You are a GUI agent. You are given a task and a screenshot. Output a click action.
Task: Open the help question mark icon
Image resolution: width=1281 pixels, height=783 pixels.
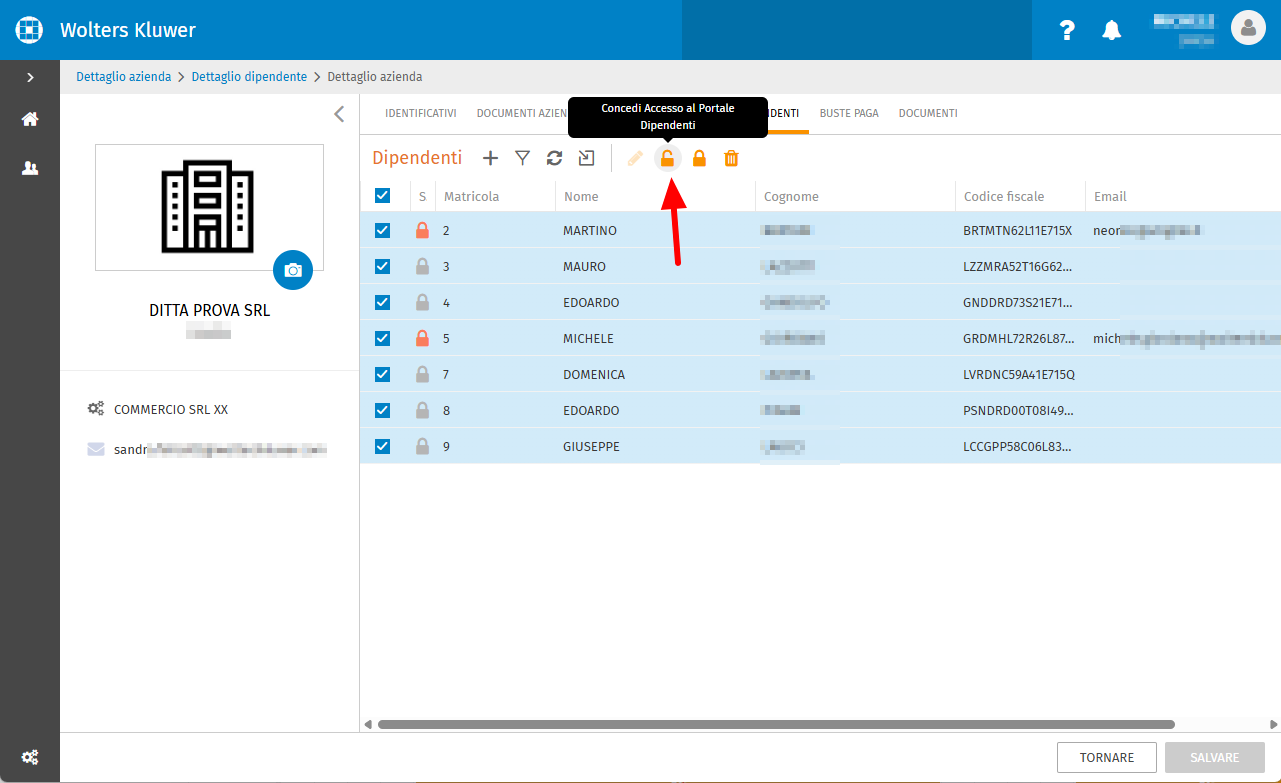1067,30
